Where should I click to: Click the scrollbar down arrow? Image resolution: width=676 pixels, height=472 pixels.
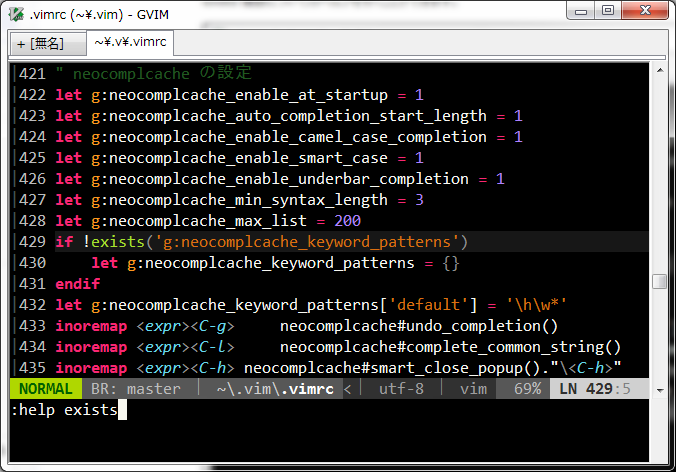coord(660,391)
